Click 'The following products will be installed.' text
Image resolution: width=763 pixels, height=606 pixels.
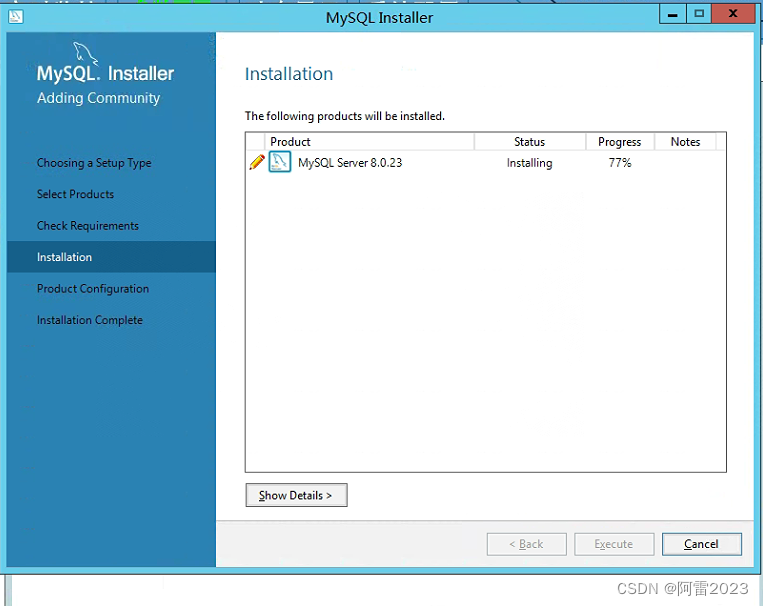pos(345,116)
